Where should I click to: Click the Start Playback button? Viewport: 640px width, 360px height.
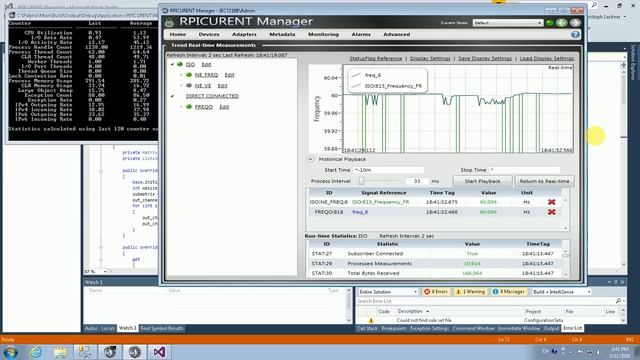coord(482,181)
